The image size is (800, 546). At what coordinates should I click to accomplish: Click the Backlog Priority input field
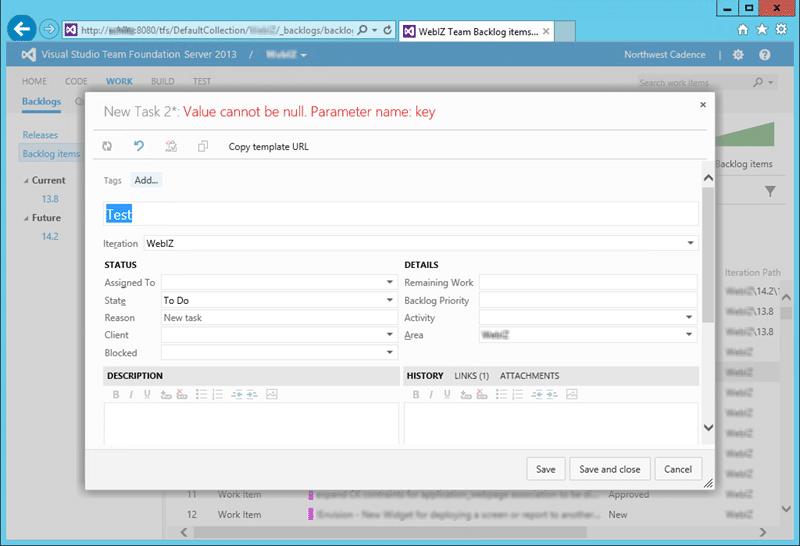point(588,301)
